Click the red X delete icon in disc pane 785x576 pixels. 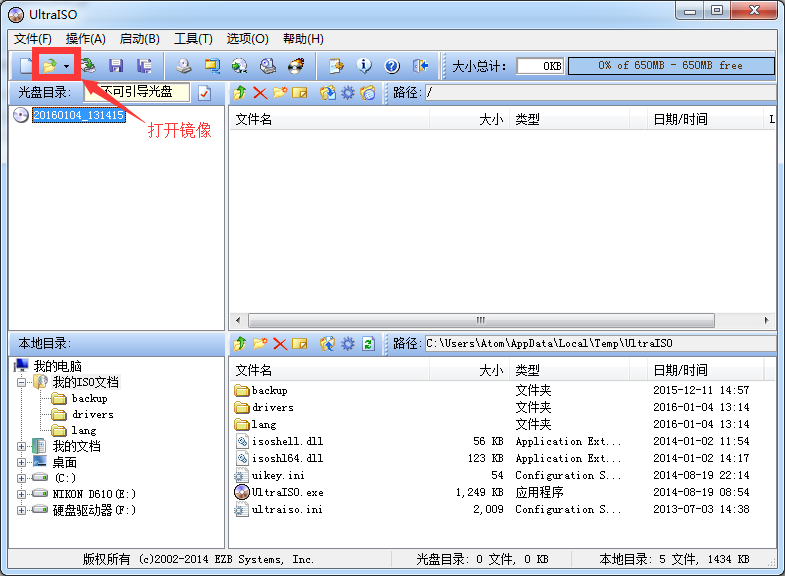260,93
